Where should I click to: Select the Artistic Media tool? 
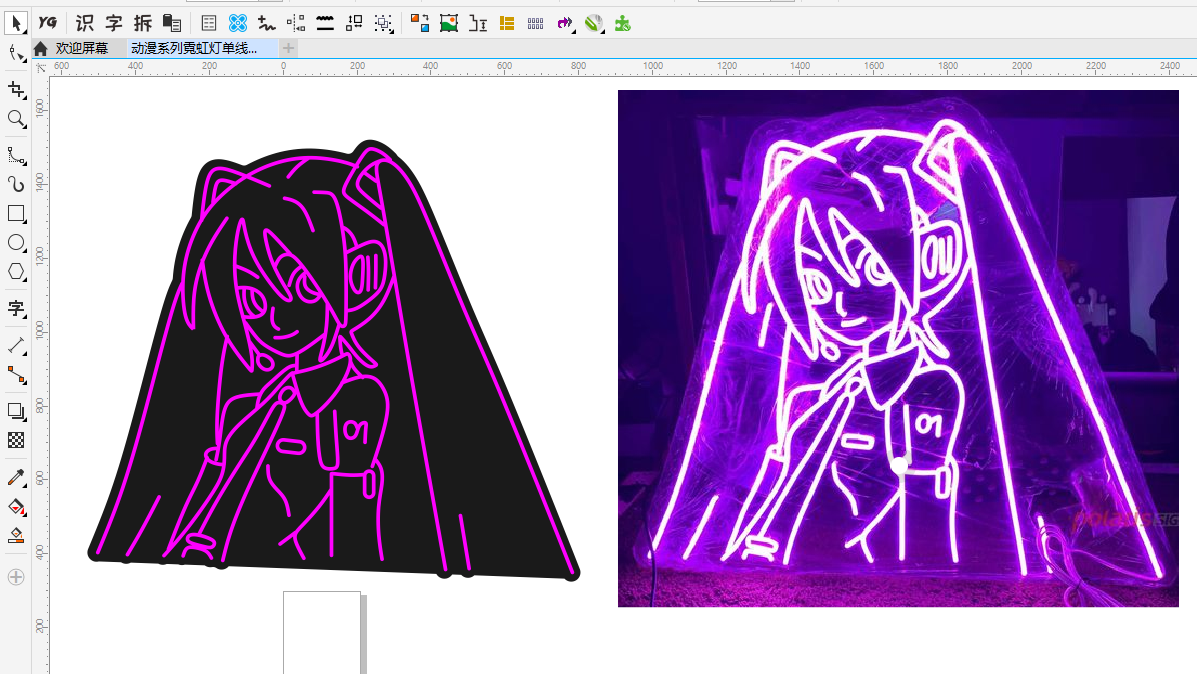(x=16, y=184)
